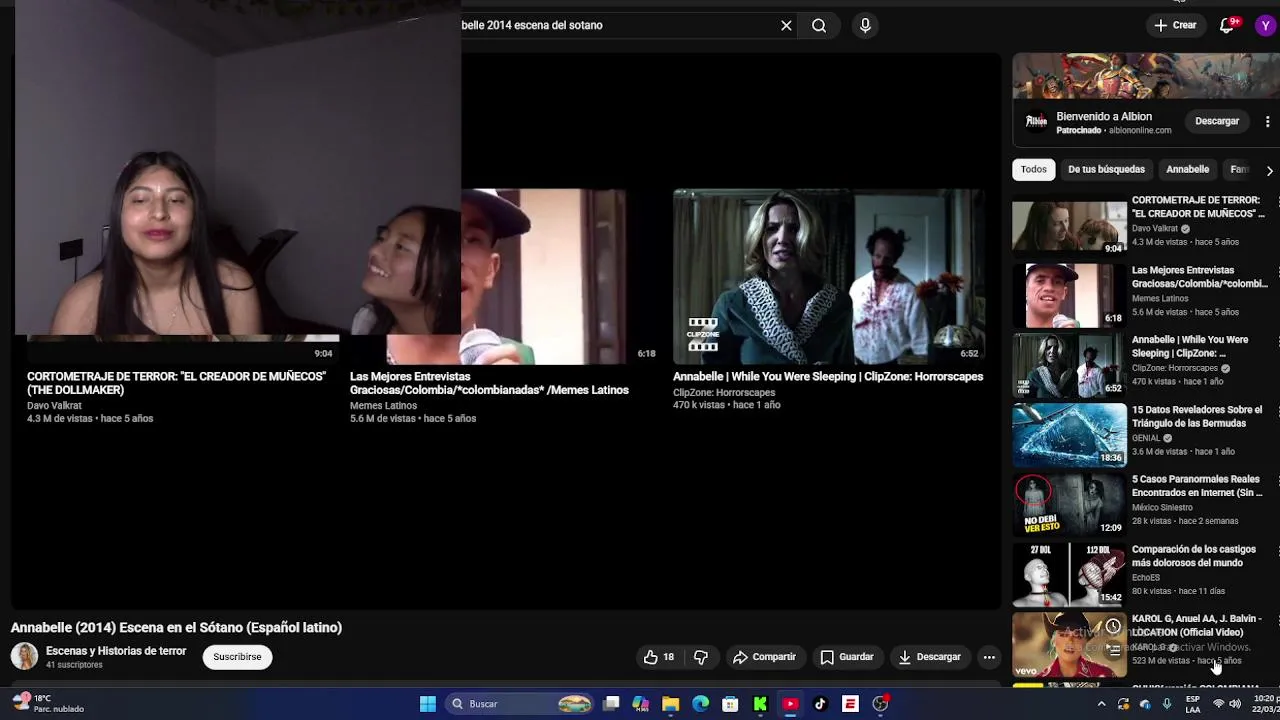Click the Crear button

pos(1175,25)
